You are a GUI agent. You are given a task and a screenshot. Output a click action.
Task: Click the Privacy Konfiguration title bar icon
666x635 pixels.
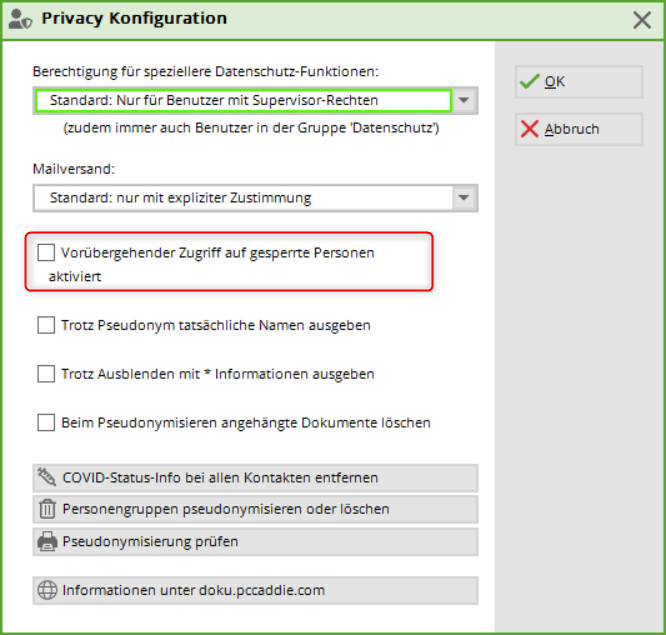[19, 19]
